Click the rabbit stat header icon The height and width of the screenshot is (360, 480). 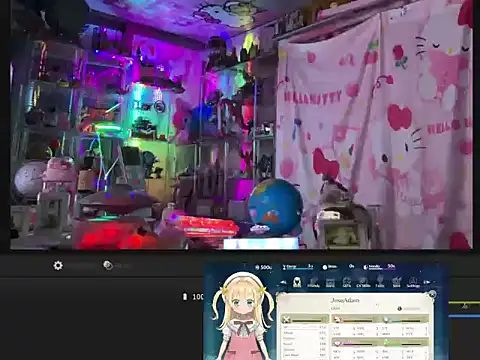click(337, 320)
